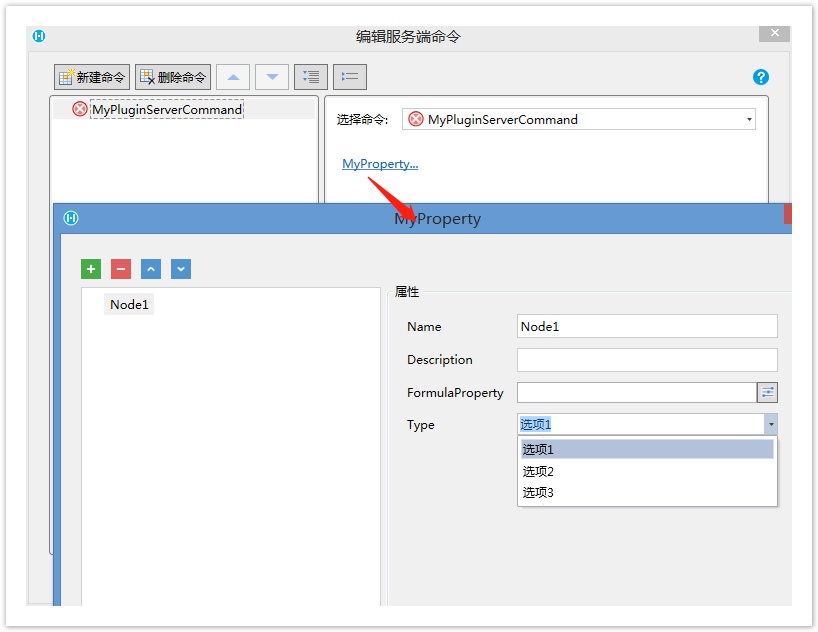Open the MyProperty... link
Viewport: 818px width, 632px height.
coord(380,164)
